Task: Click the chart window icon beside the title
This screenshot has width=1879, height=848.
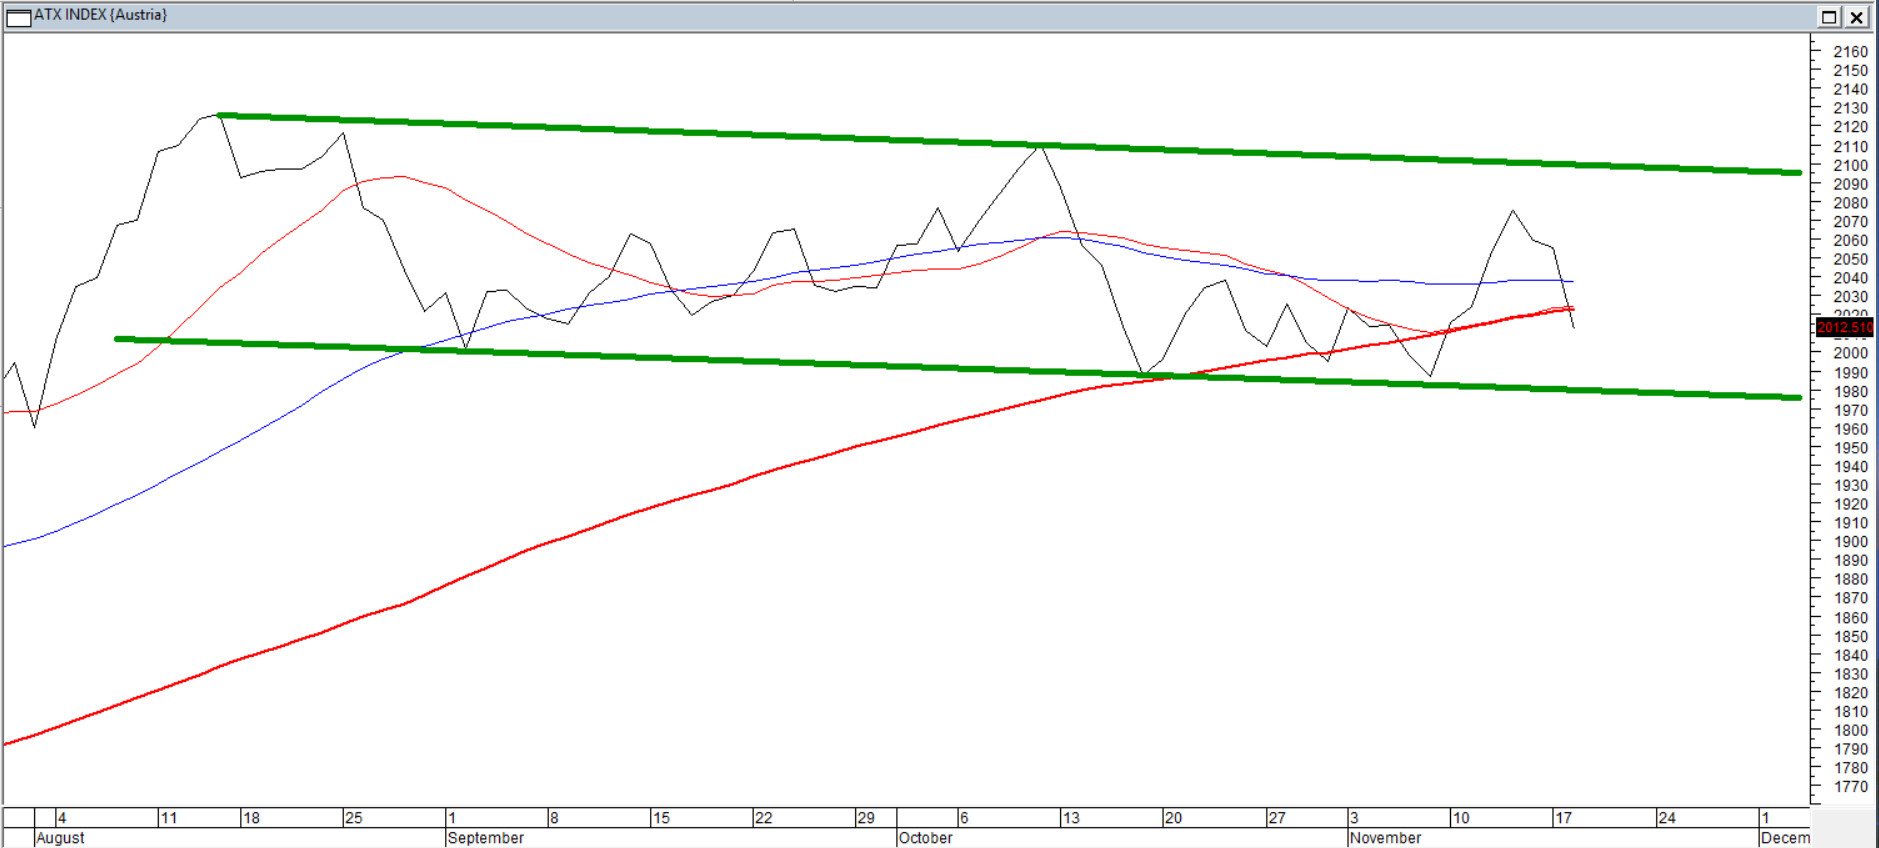Action: pos(18,17)
